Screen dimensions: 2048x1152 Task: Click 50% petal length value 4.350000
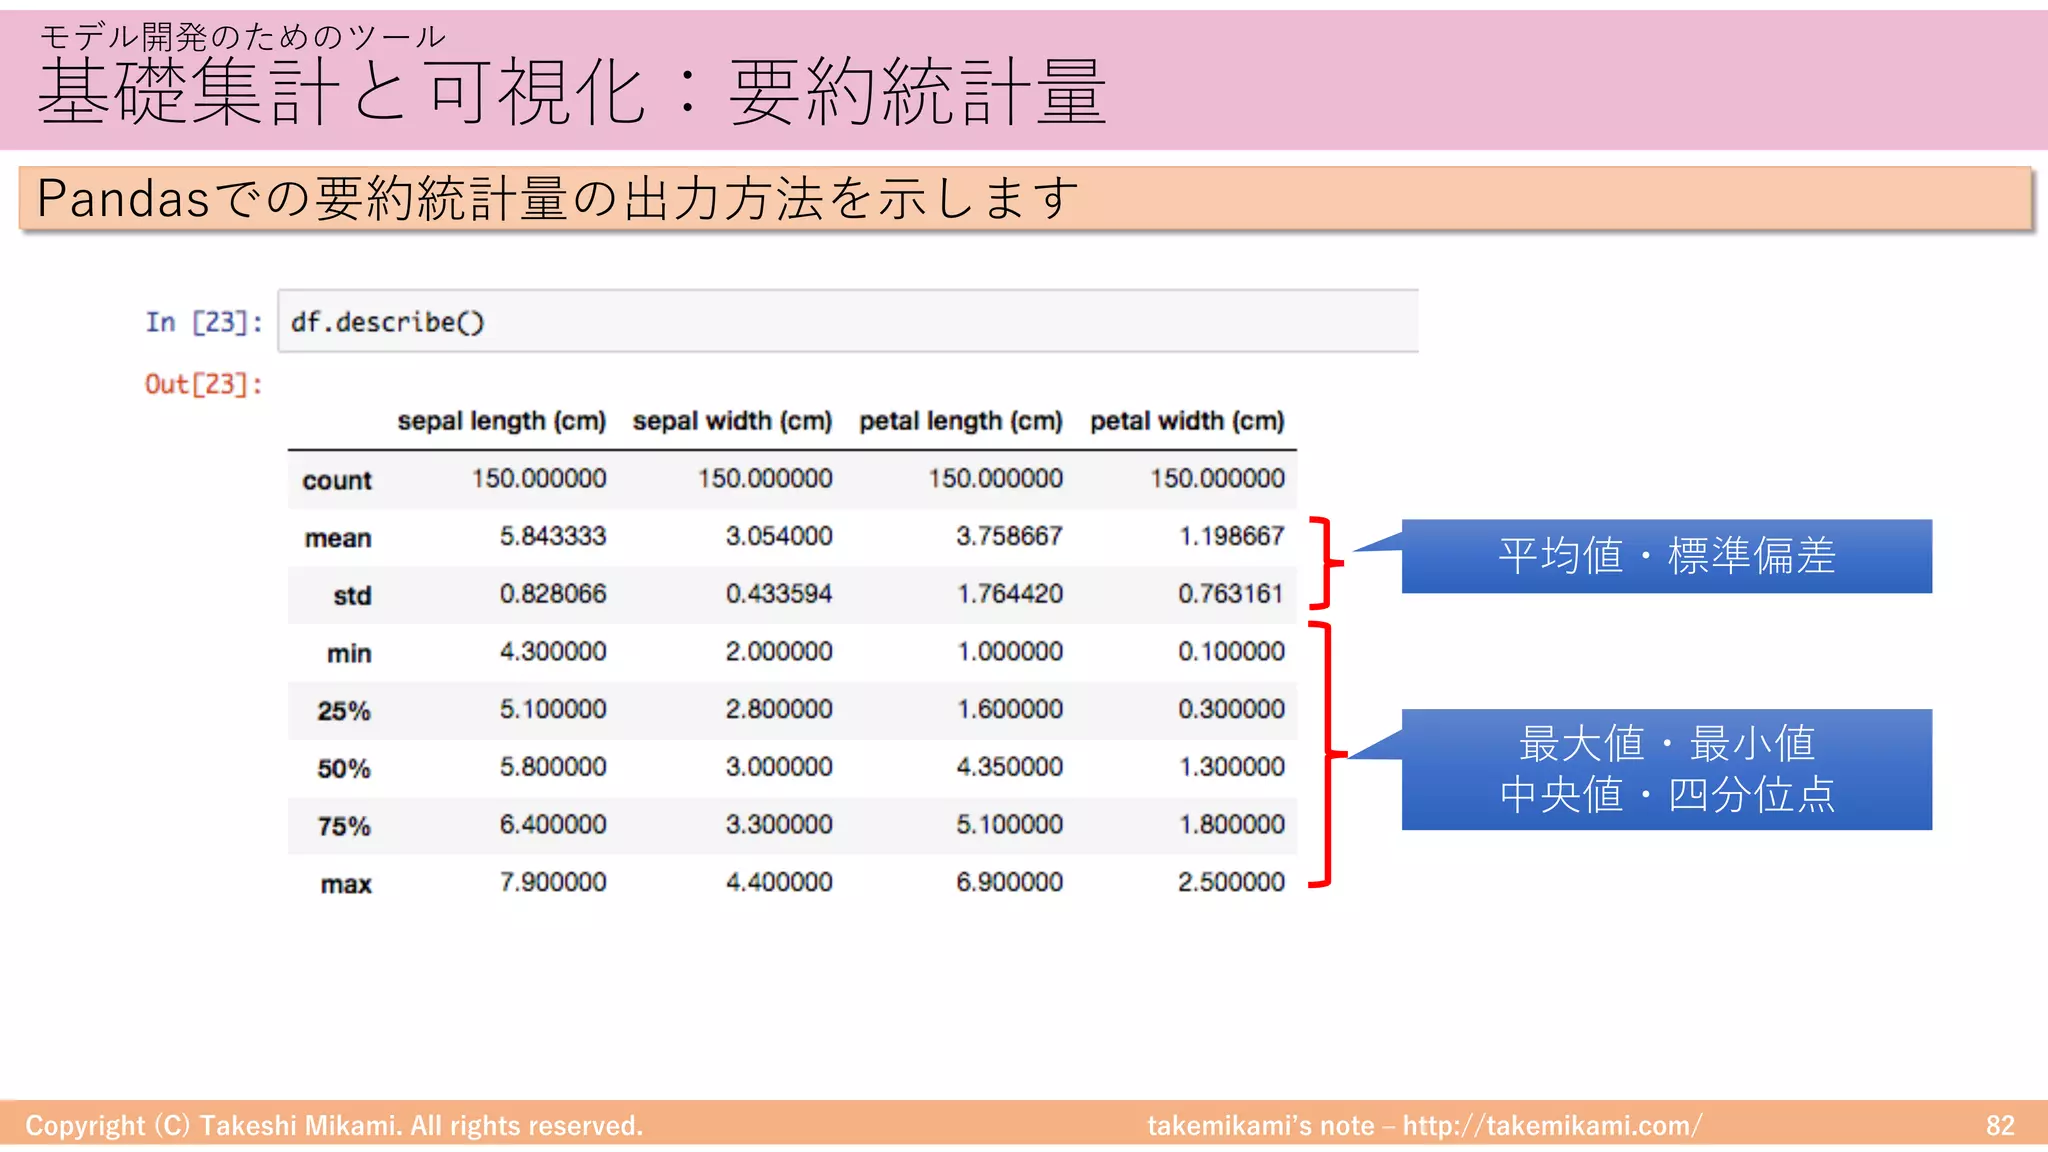(1009, 767)
